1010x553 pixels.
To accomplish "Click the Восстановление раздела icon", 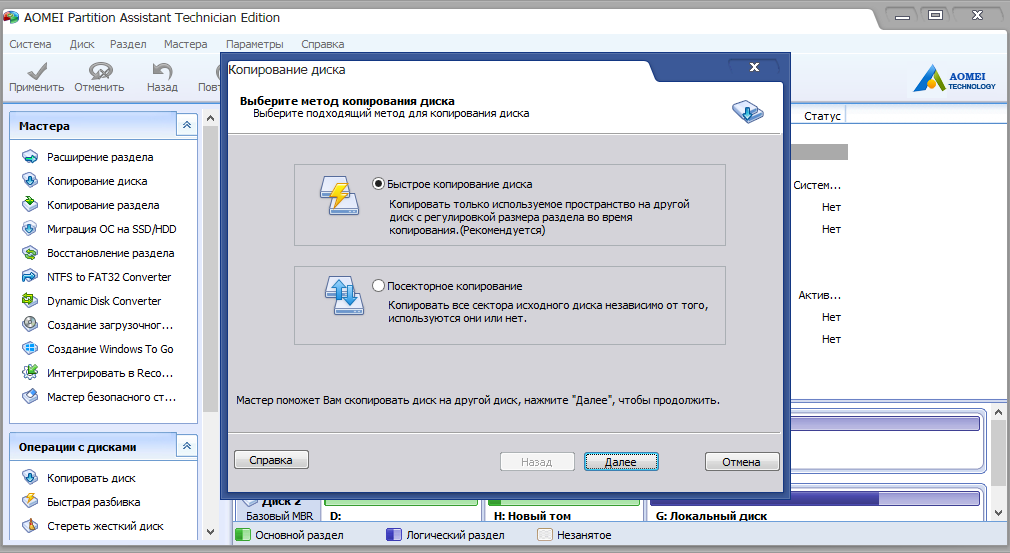I will (x=30, y=252).
